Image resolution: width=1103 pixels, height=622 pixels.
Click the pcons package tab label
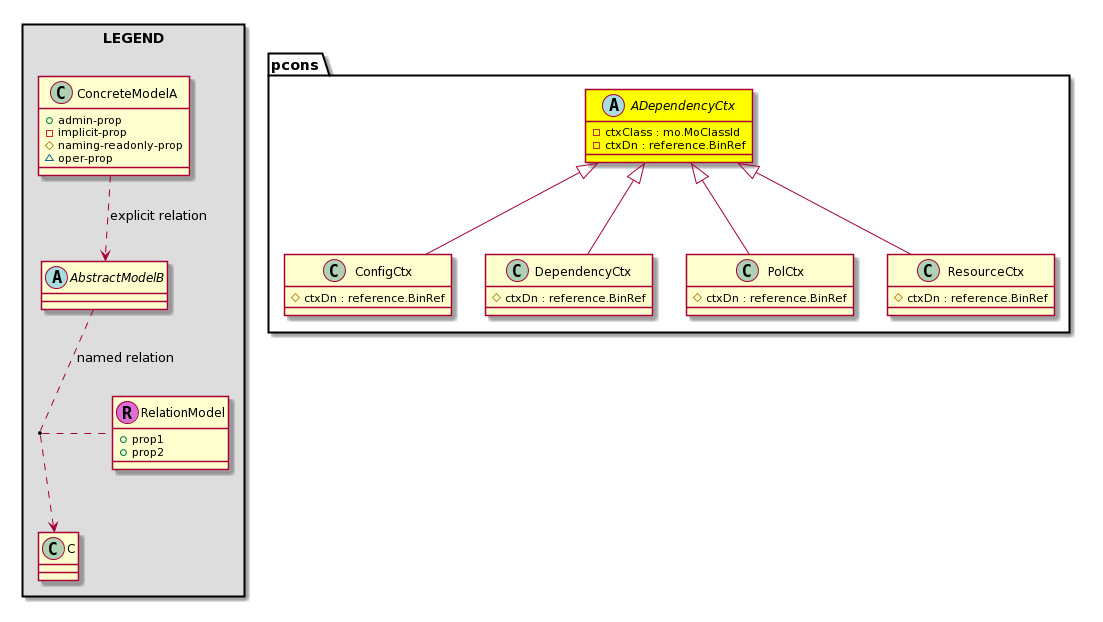click(x=295, y=65)
